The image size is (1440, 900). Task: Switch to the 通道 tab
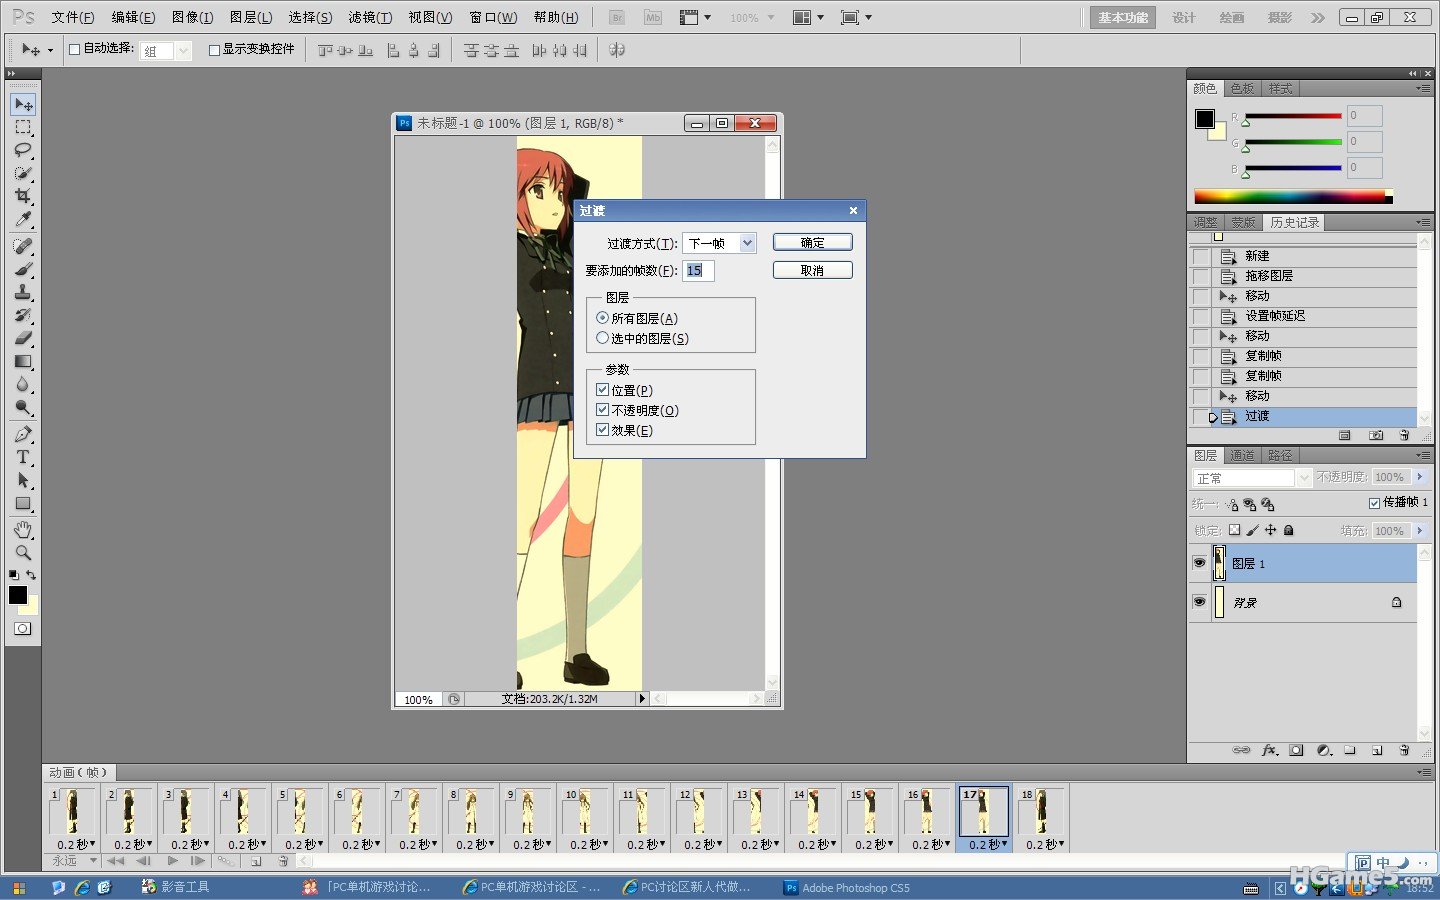coord(1242,455)
